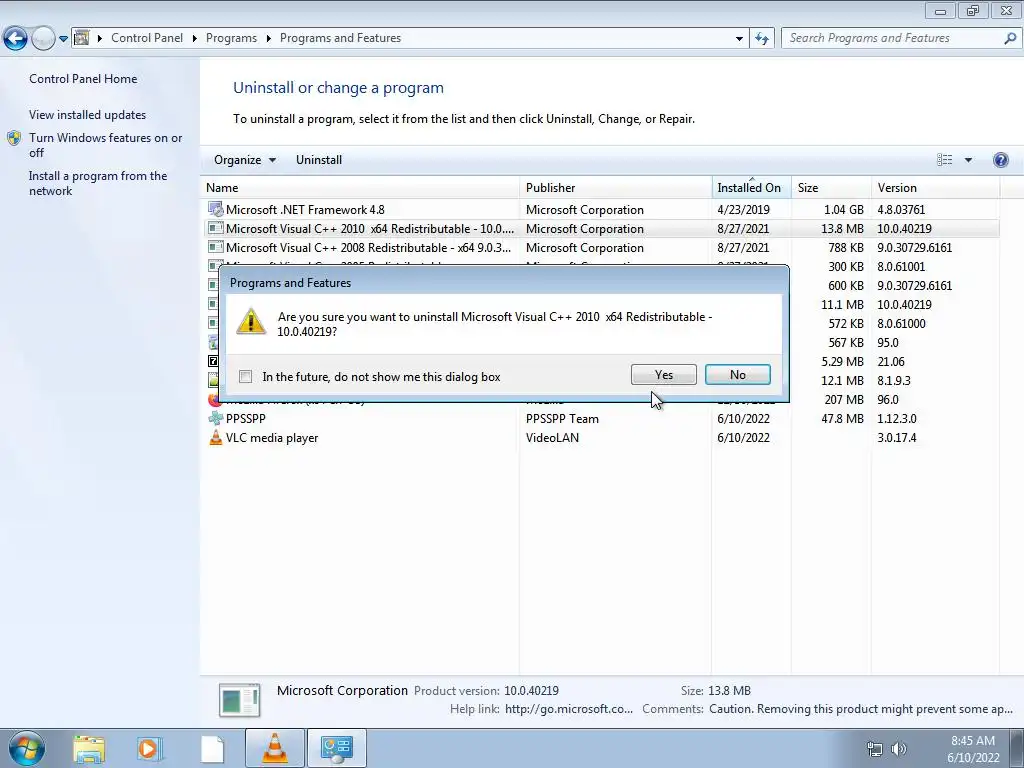The height and width of the screenshot is (768, 1024).
Task: Open the help link in details pane
Action: click(x=569, y=709)
